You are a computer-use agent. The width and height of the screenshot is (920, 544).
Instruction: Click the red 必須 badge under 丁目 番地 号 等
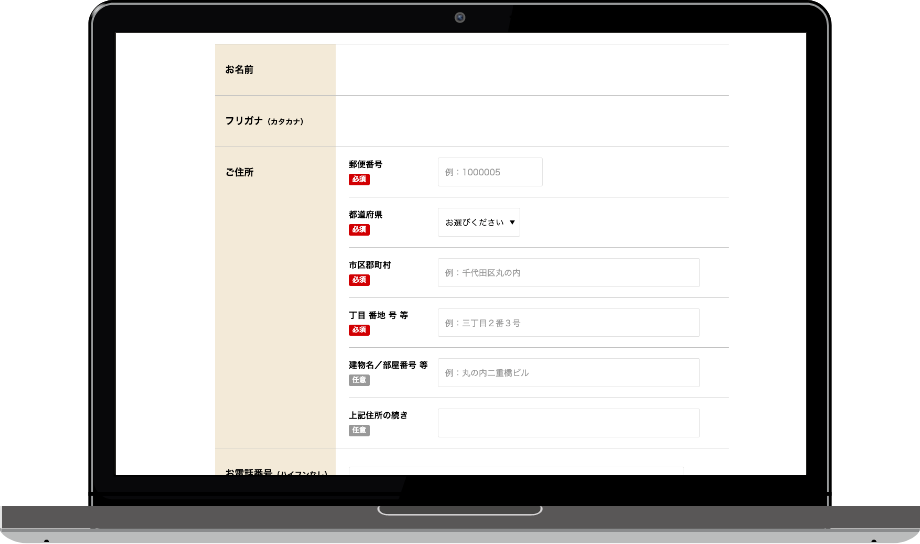point(359,330)
